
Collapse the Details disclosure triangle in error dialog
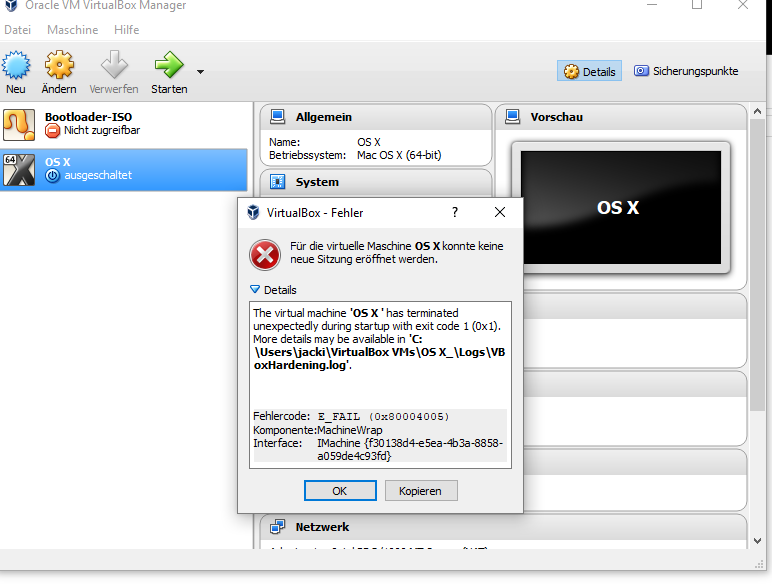255,289
